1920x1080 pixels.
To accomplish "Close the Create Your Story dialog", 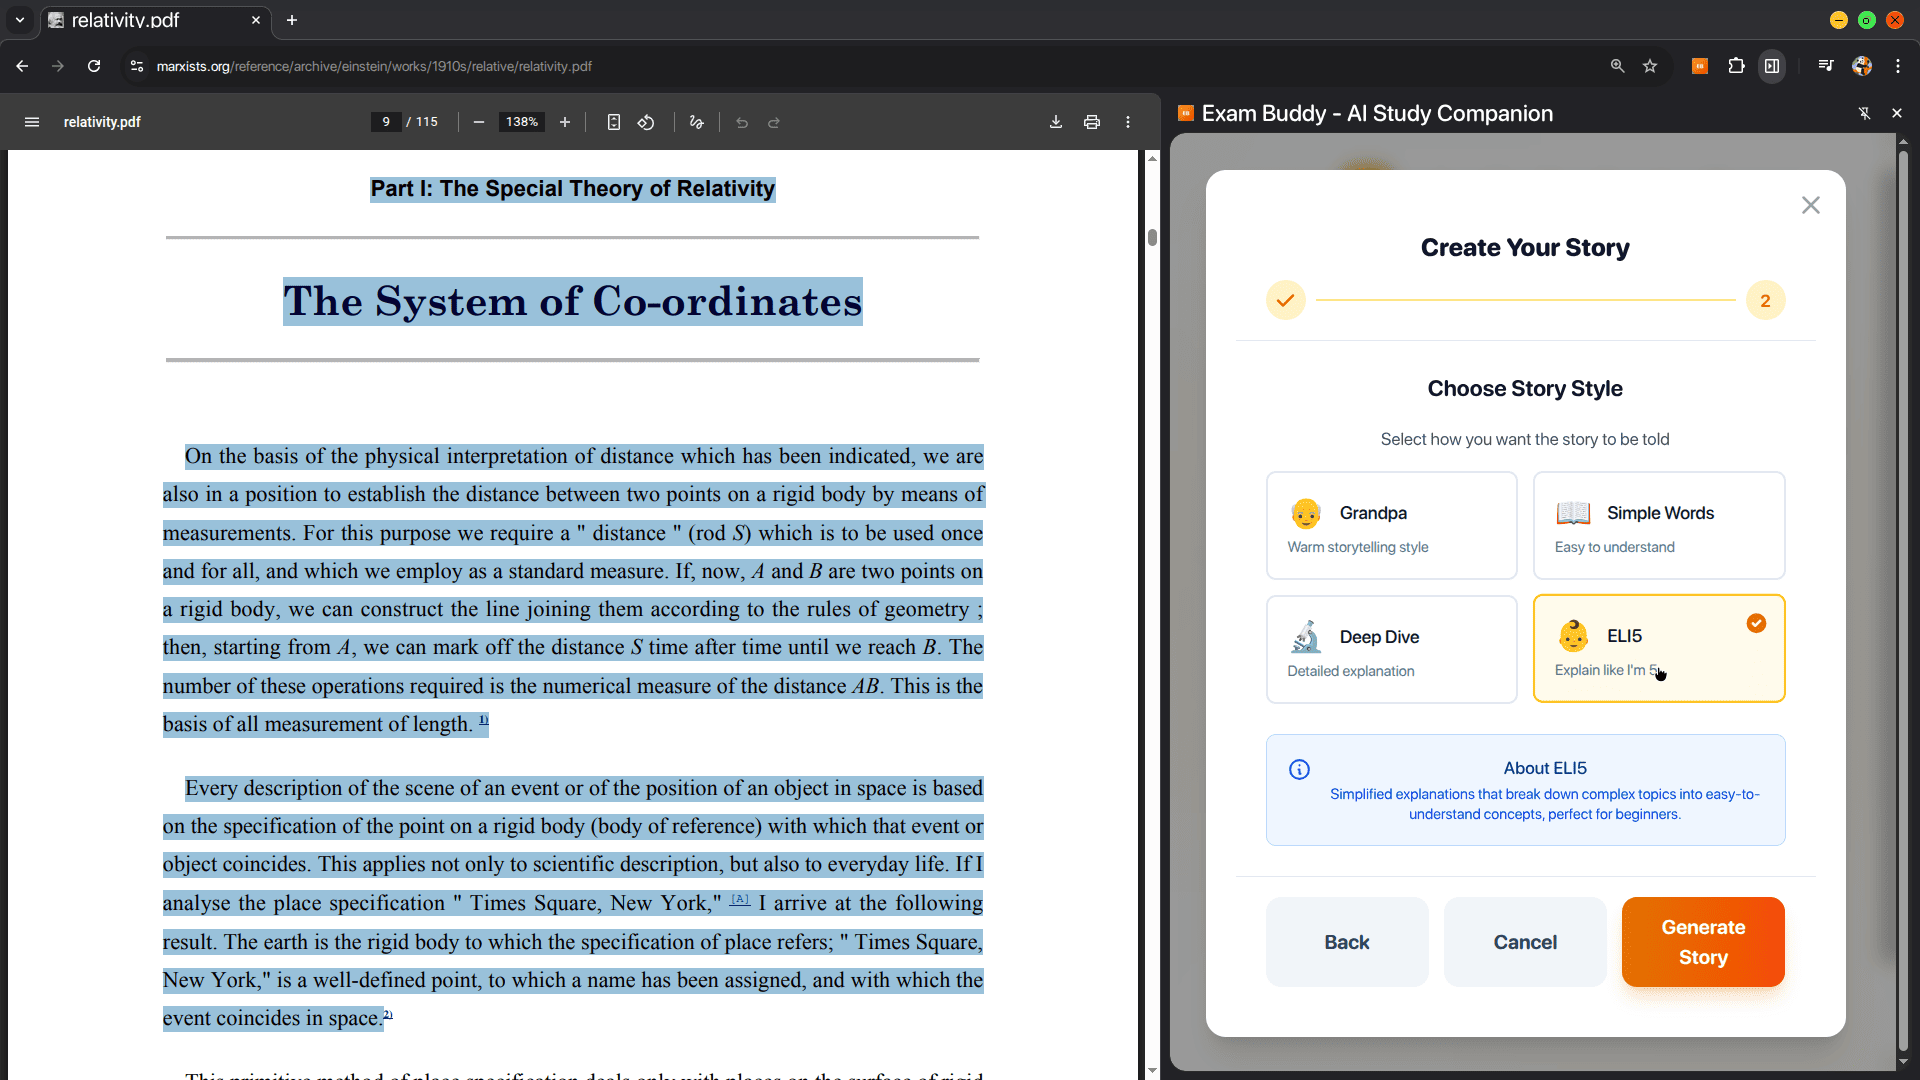I will (1810, 205).
